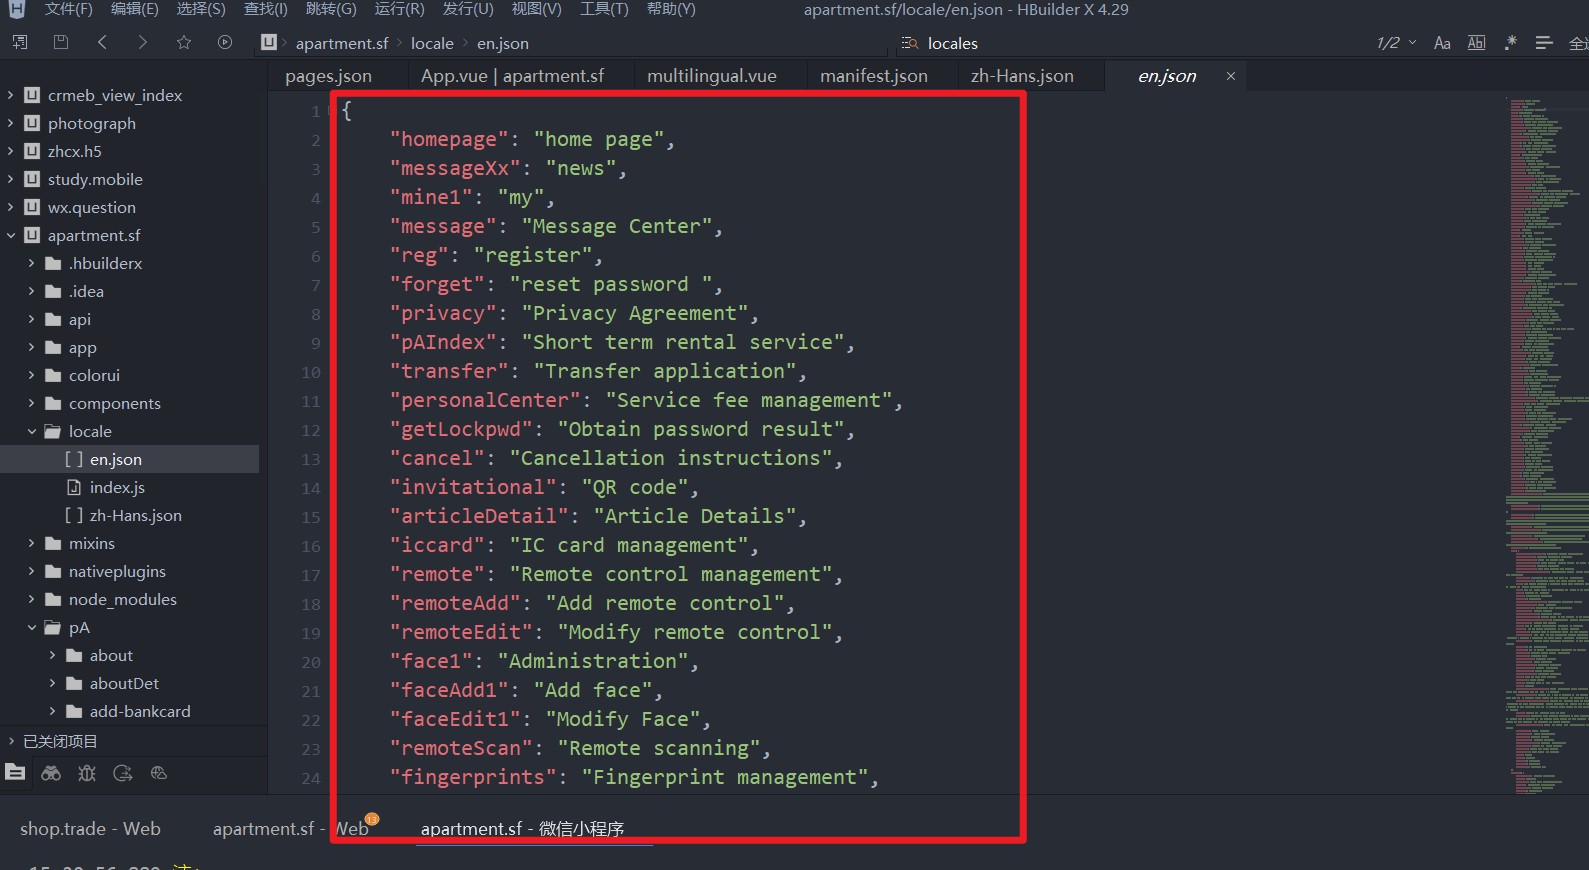The width and height of the screenshot is (1589, 870).
Task: Click the sync export bottom sidebar icon
Action: coord(123,773)
